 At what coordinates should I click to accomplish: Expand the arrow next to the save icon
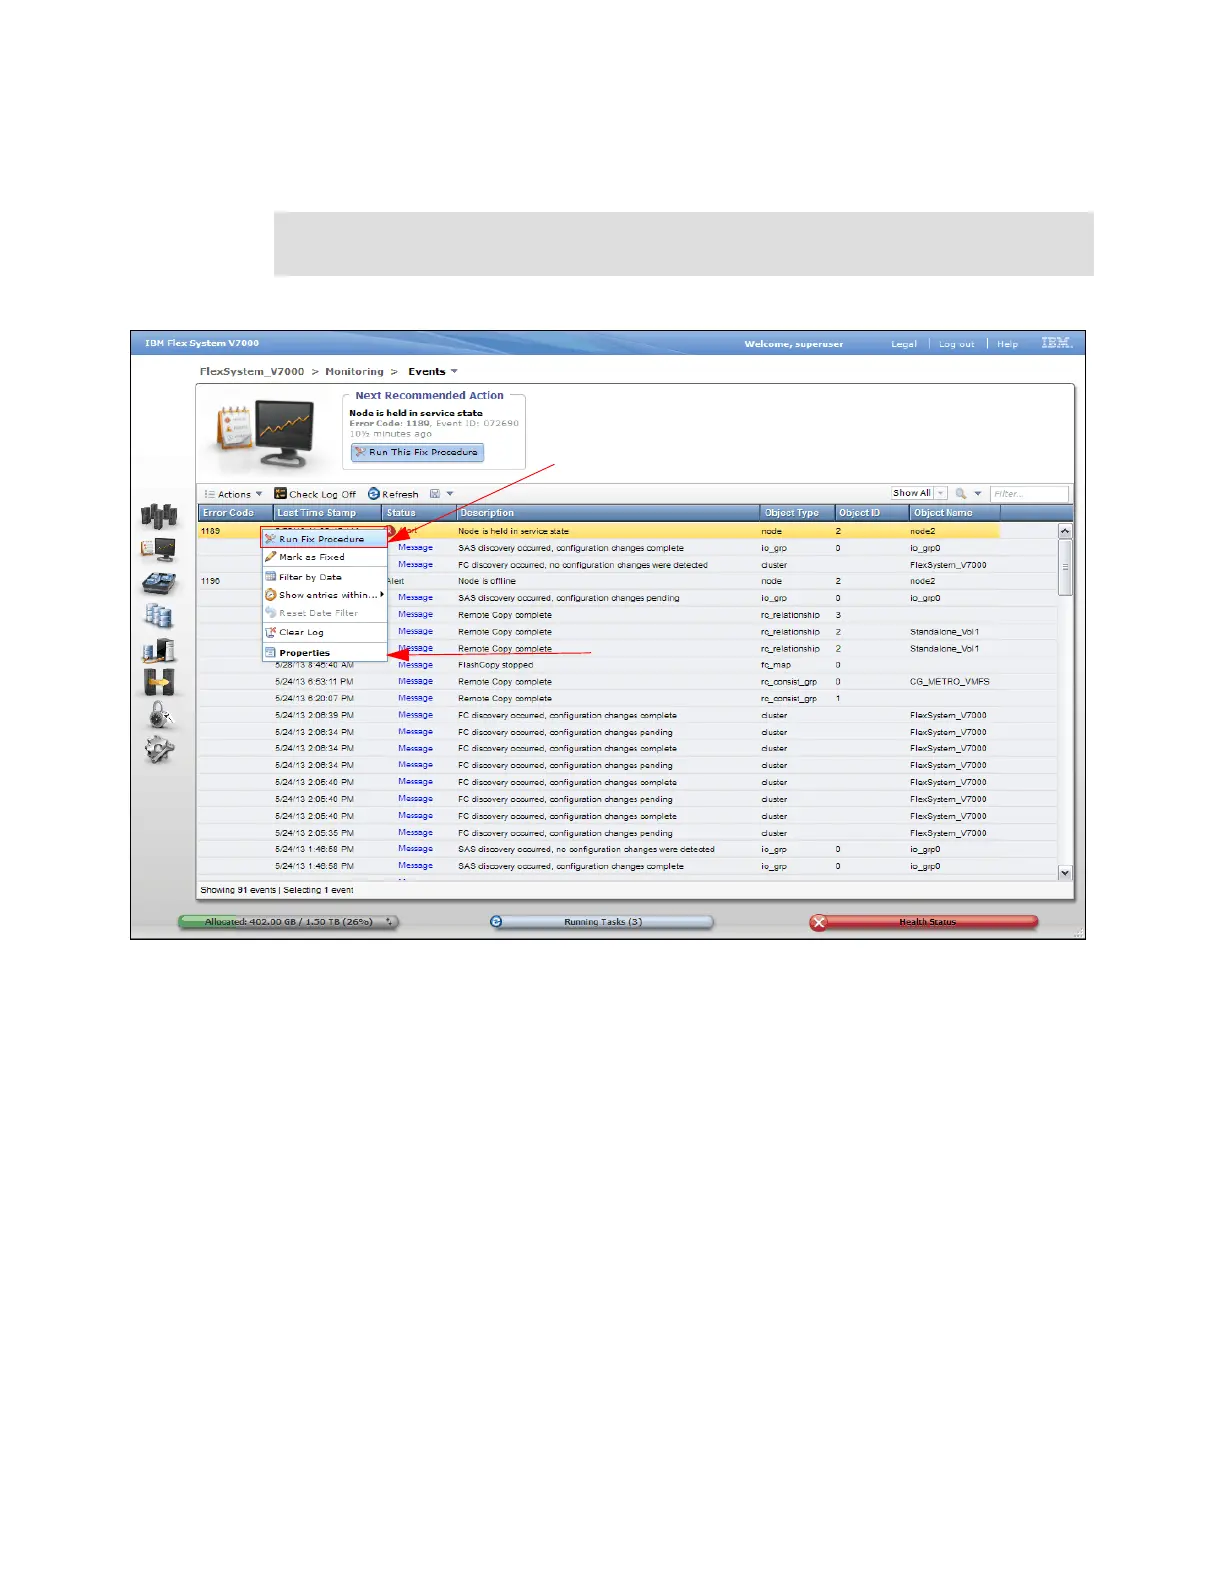[450, 494]
